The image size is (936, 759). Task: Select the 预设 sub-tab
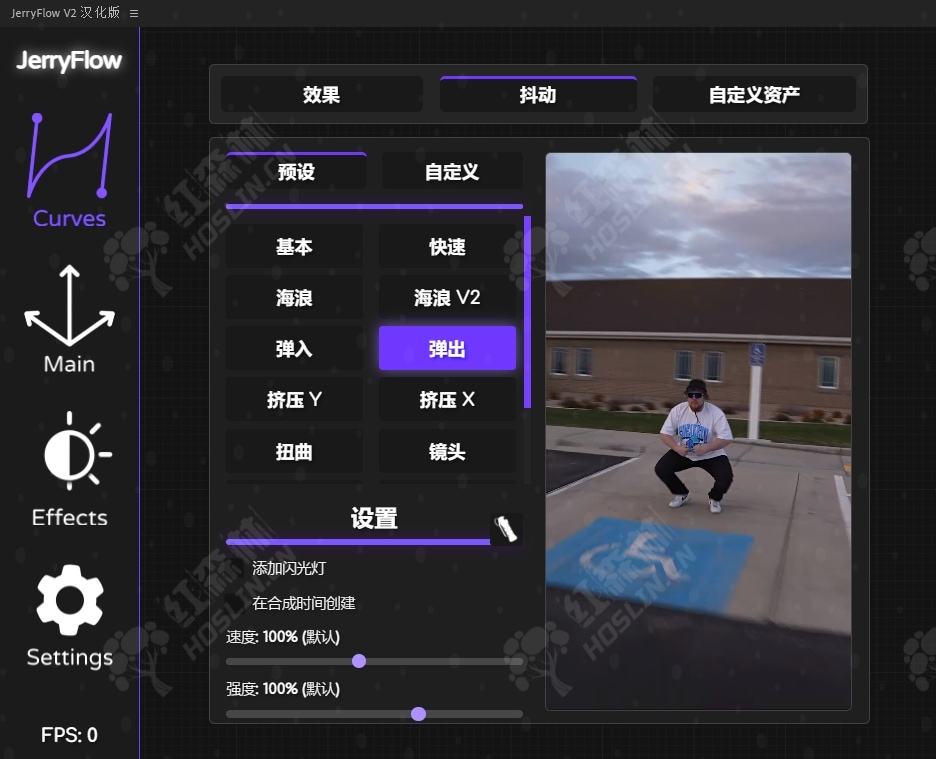point(296,171)
